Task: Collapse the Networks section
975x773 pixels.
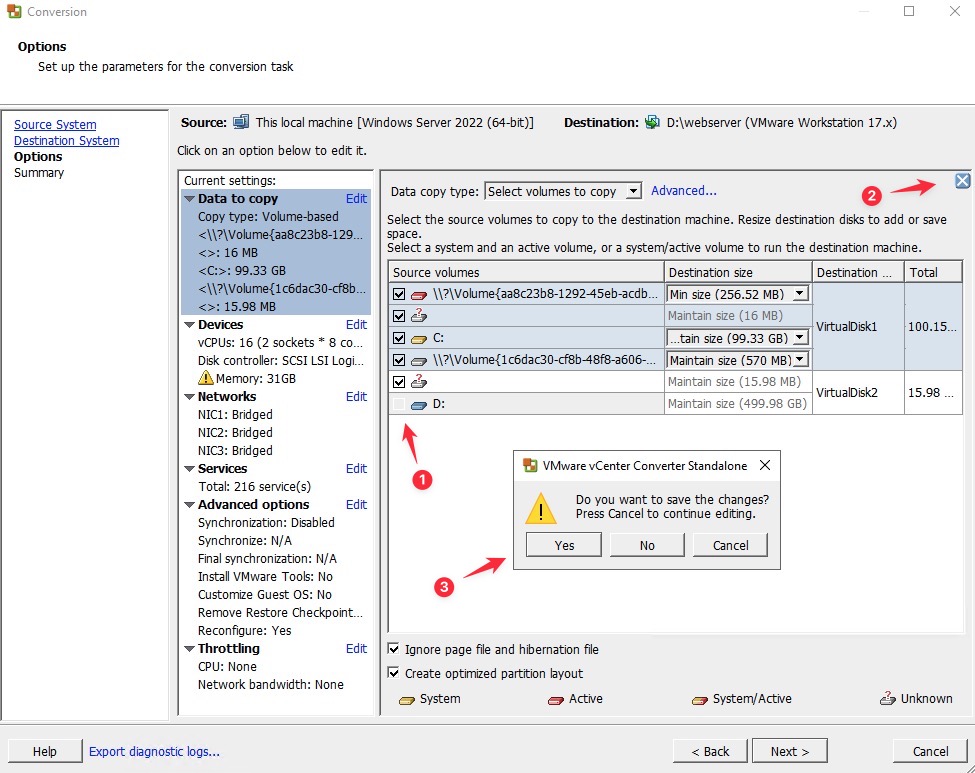Action: tap(190, 397)
